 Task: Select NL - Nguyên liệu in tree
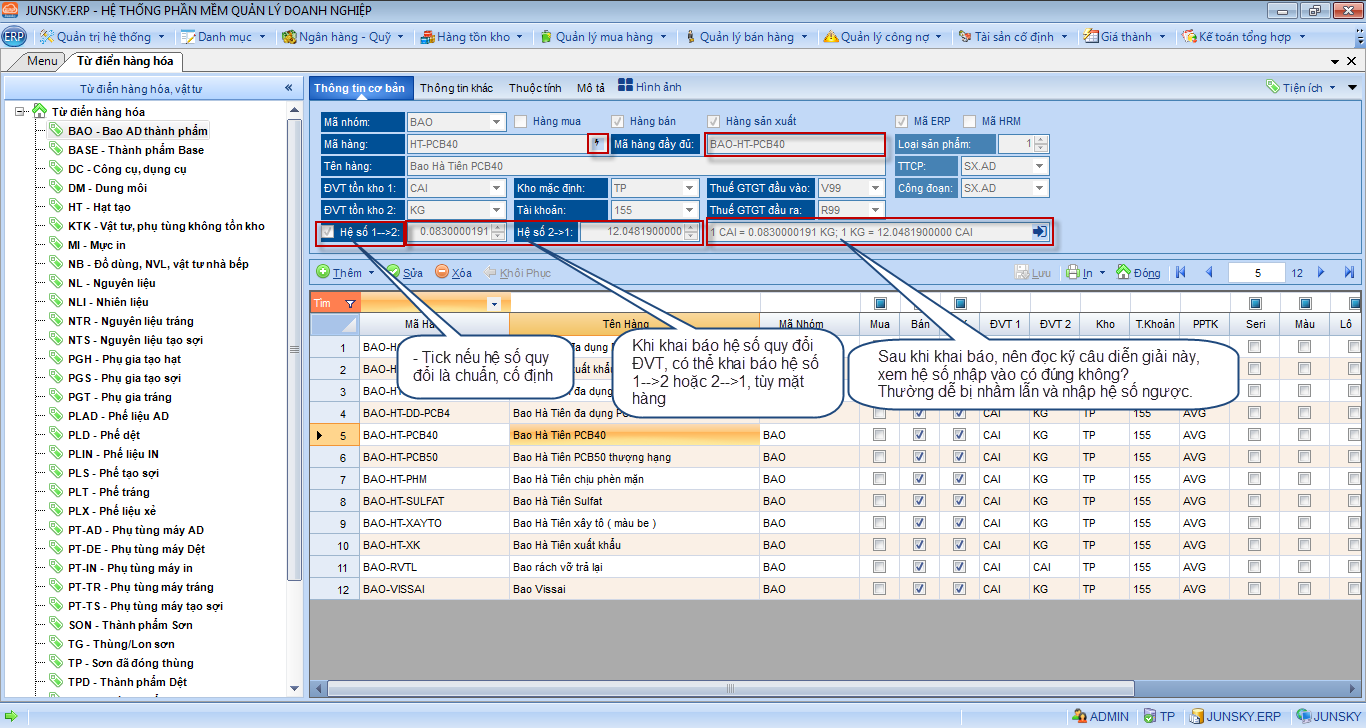pos(111,283)
